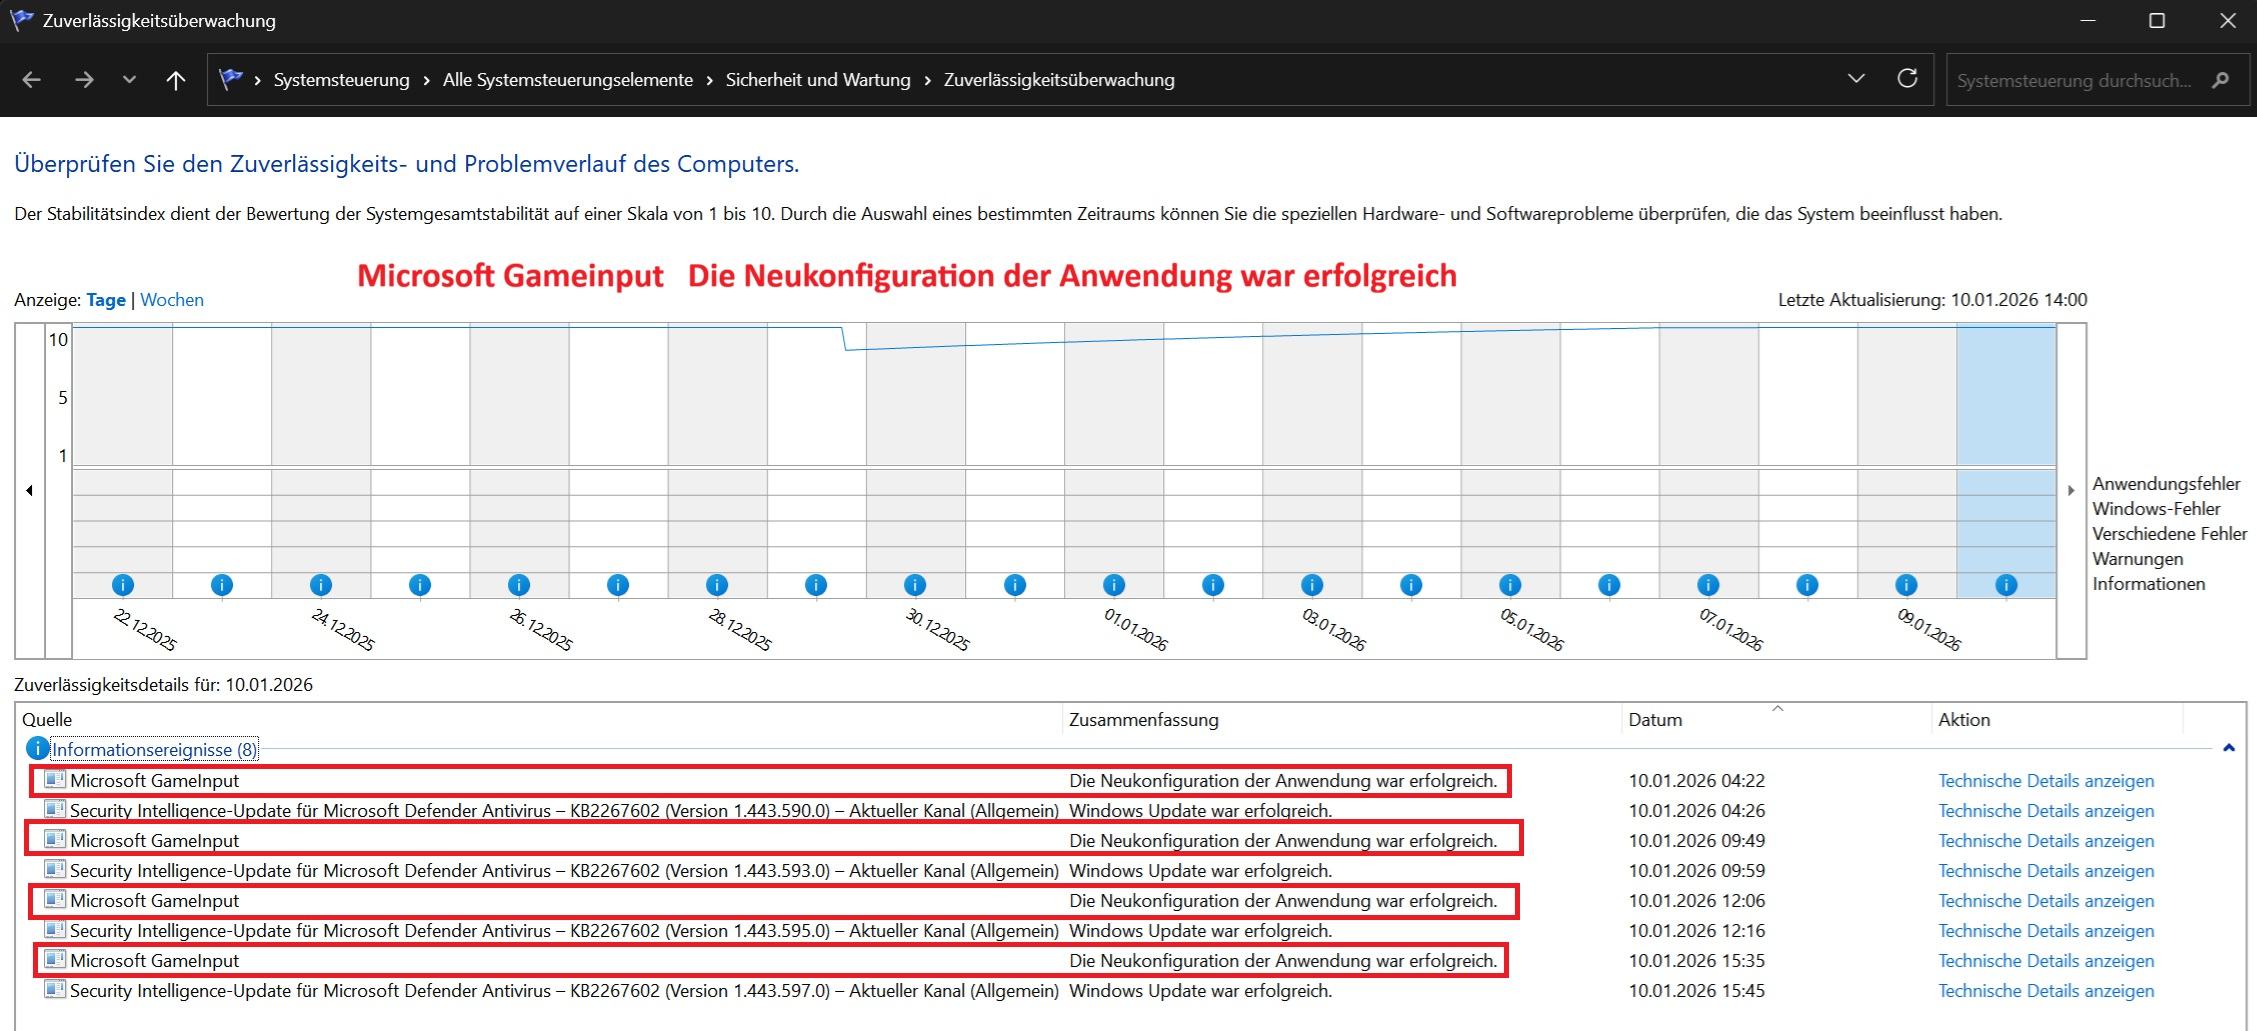Open Technische Details anzeigen for the 09:49 event

[x=2046, y=841]
